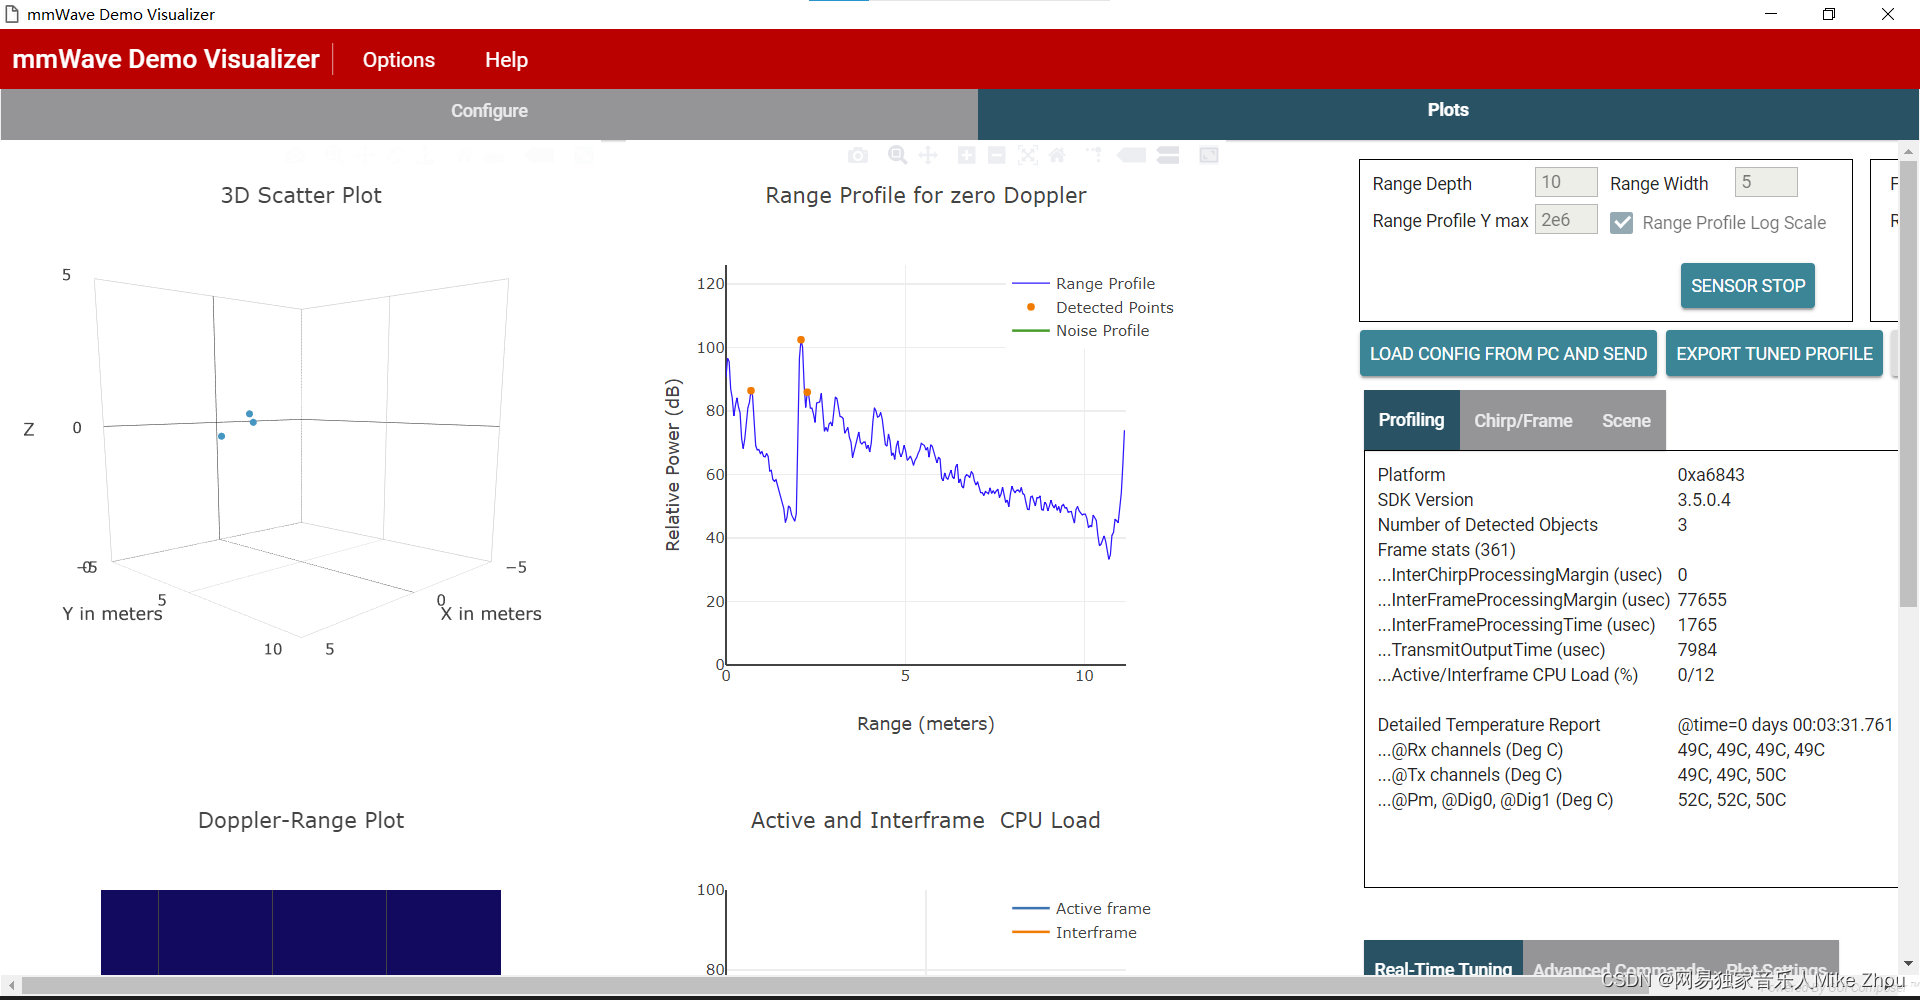Click the camera download-plot-as-PNG icon

pos(858,155)
